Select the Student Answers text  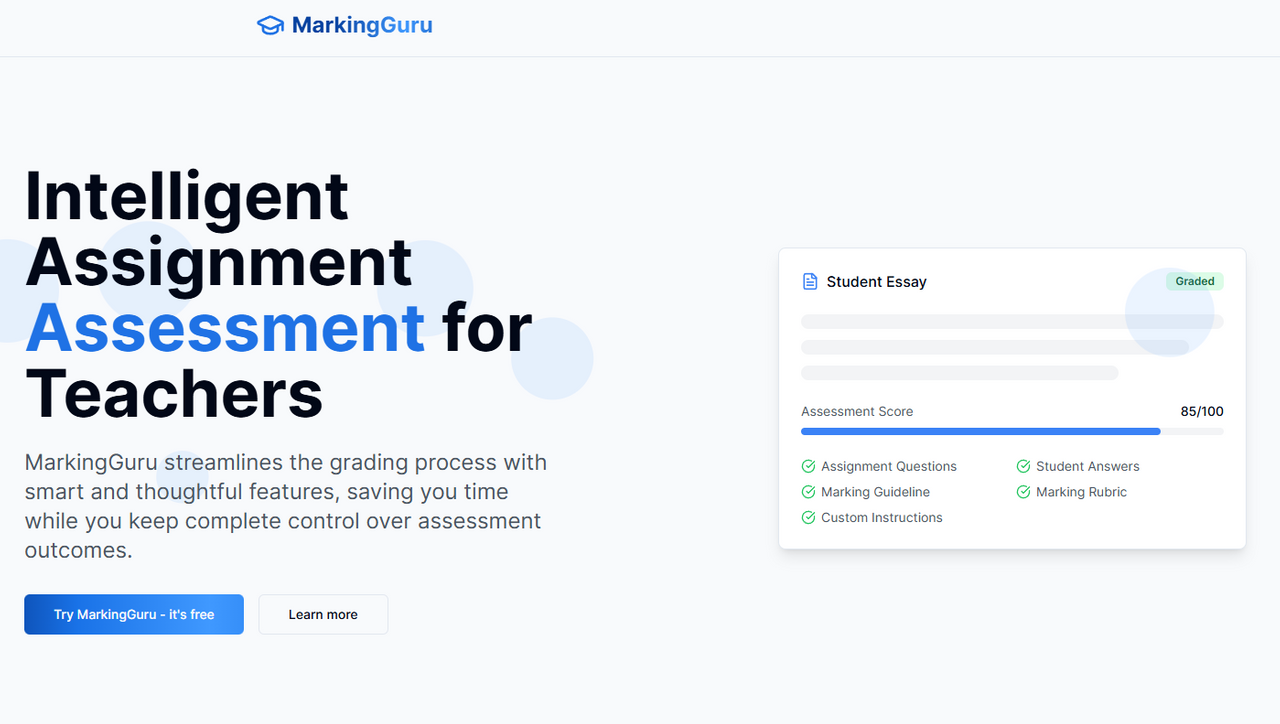tap(1088, 466)
